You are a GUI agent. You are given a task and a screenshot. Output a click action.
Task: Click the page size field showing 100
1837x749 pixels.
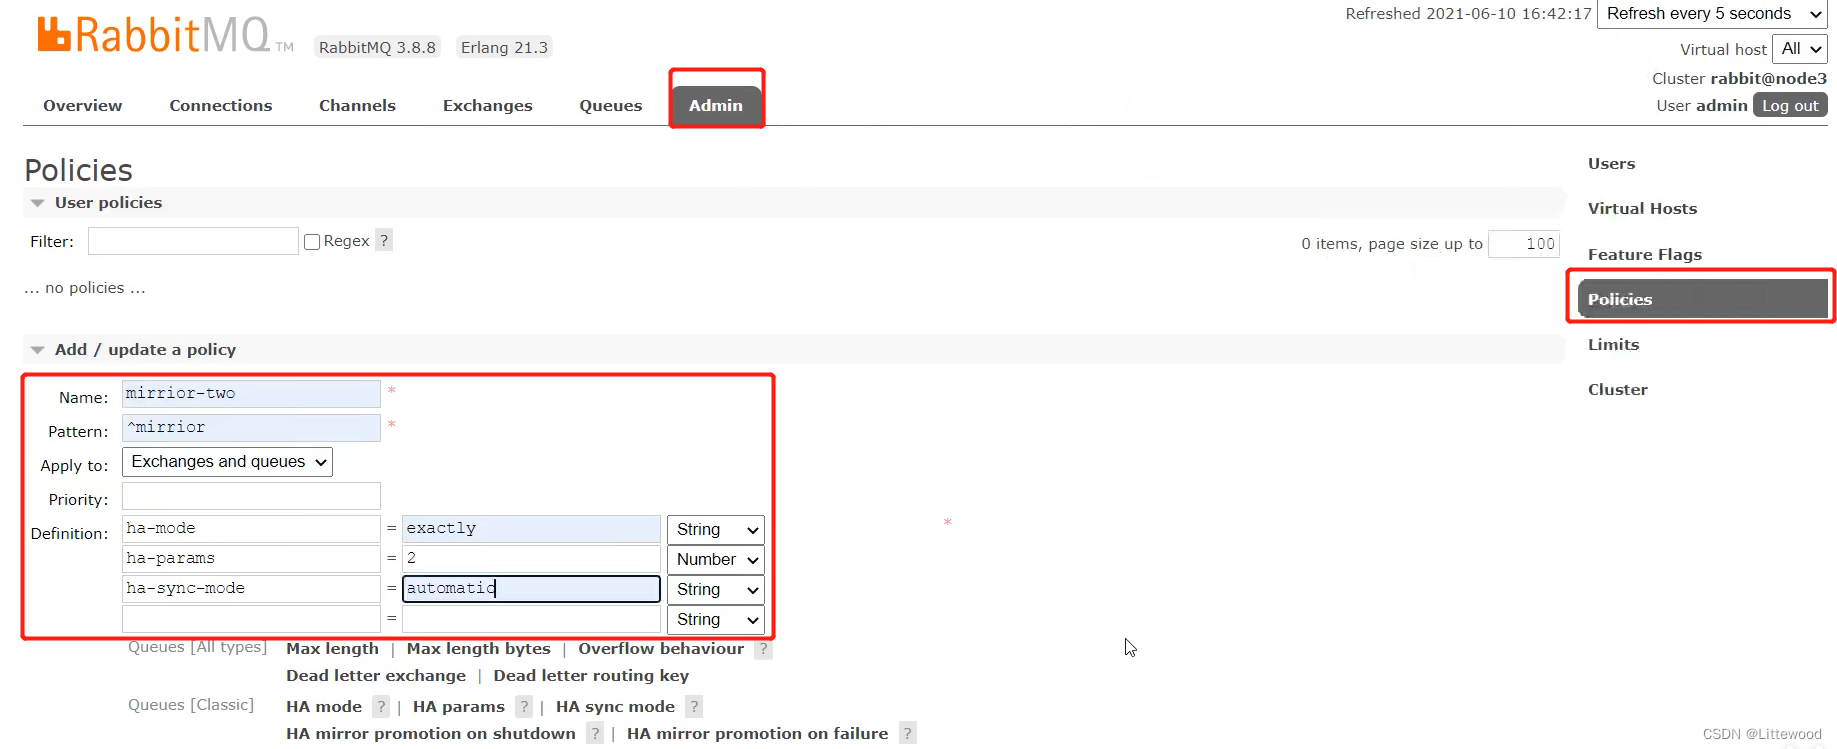1524,244
